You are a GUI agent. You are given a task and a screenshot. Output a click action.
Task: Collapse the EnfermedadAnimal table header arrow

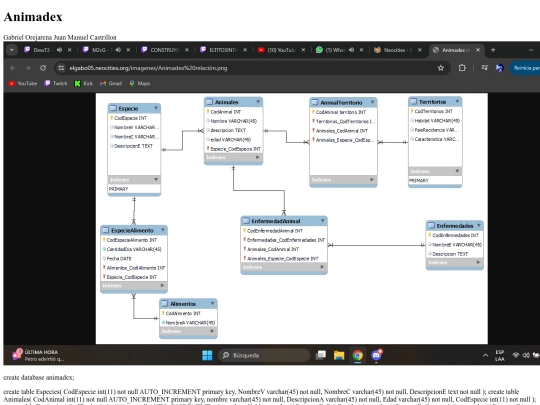pyautogui.click(x=323, y=221)
